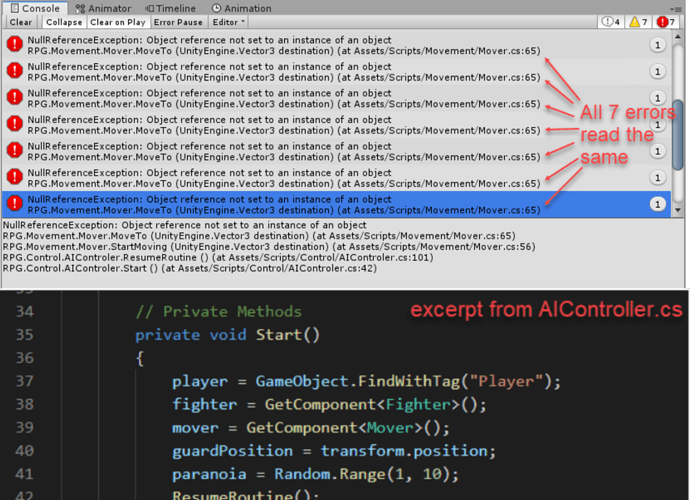Open the console panel options menu

pos(676,8)
